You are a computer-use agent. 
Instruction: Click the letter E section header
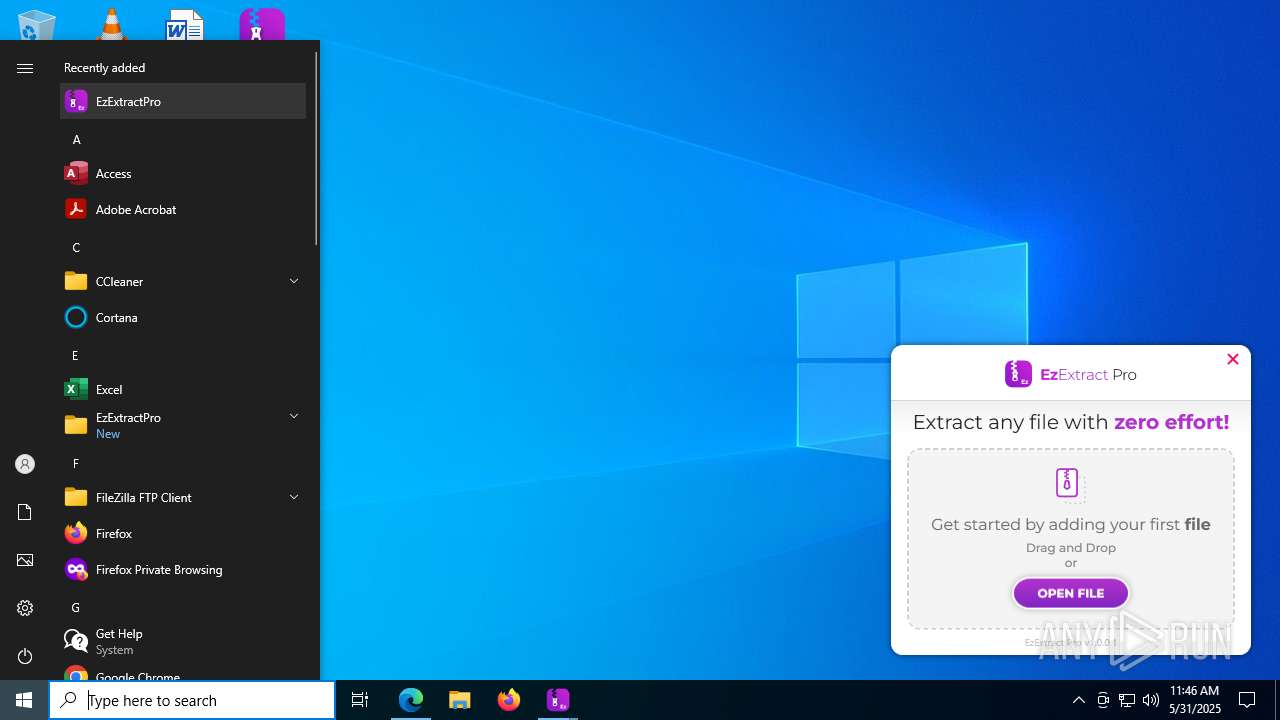pyautogui.click(x=76, y=355)
